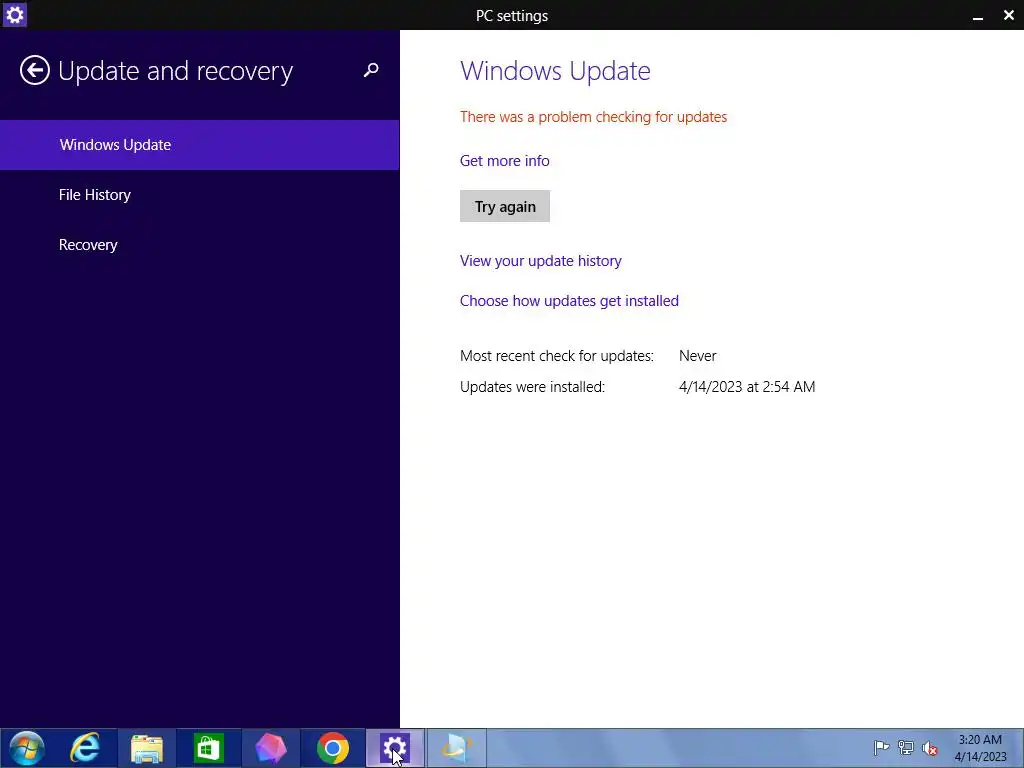Click the network status tray icon
Viewport: 1024px width, 768px height.
905,748
